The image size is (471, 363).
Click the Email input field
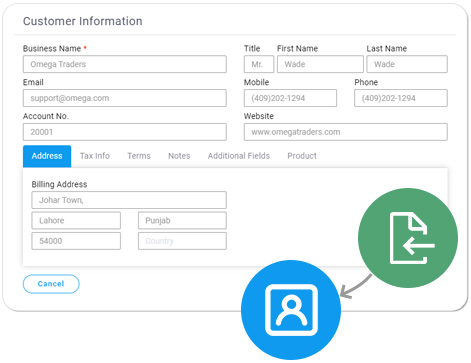[x=125, y=98]
